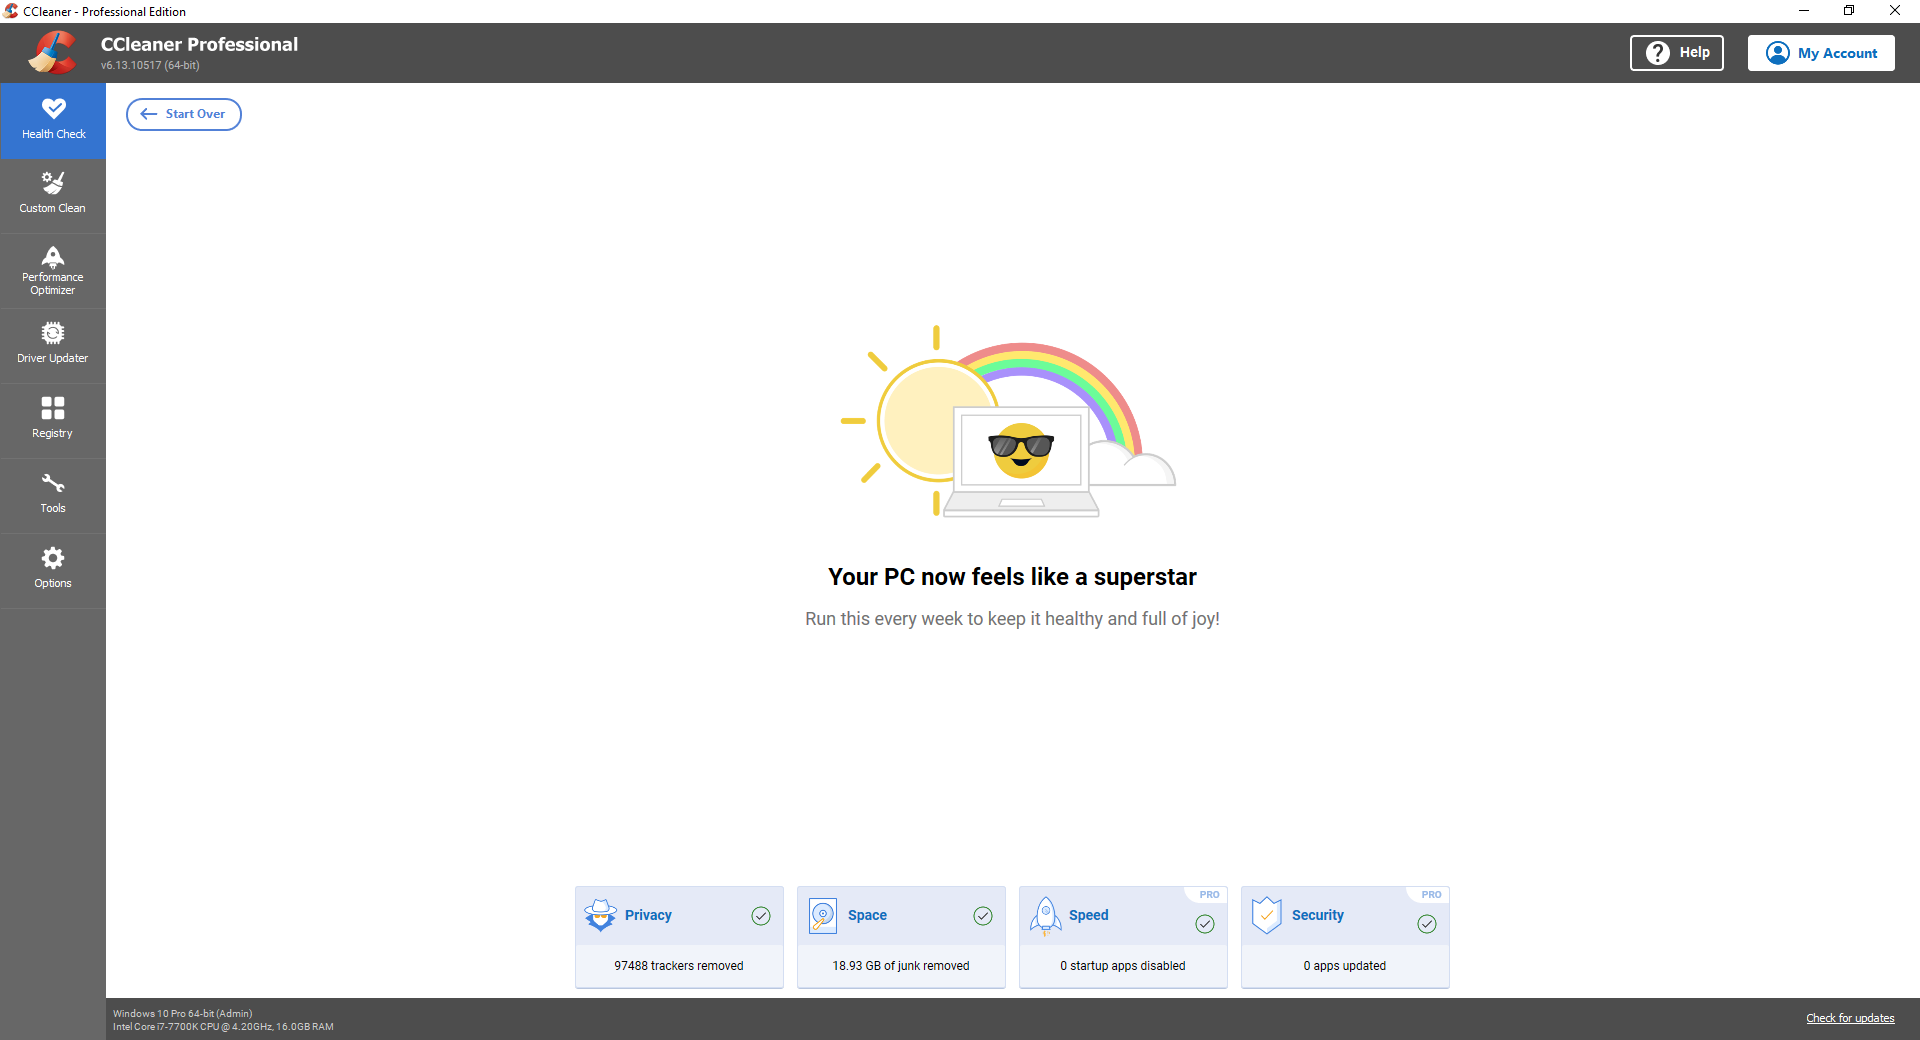Click the title bar CCleaner icon
1920x1040 pixels.
(x=11, y=11)
